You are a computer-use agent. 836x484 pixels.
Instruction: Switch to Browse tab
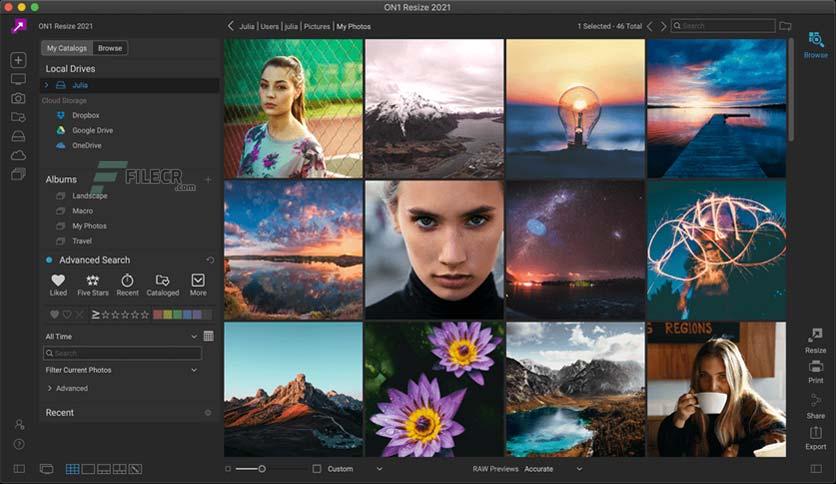point(110,48)
